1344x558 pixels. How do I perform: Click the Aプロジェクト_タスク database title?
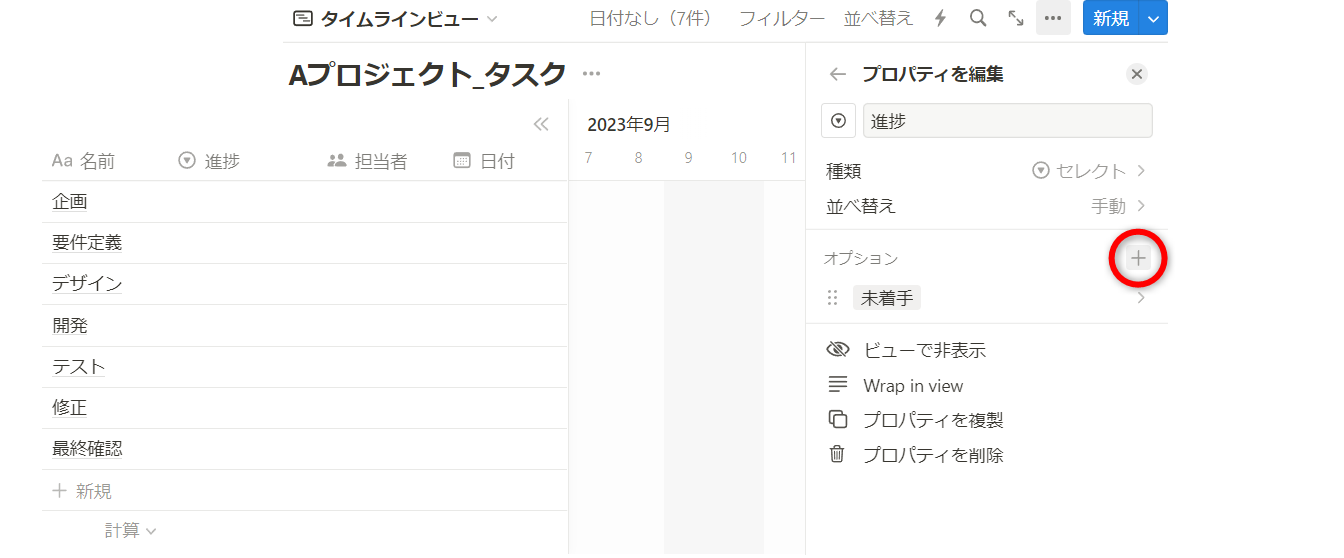(x=427, y=74)
